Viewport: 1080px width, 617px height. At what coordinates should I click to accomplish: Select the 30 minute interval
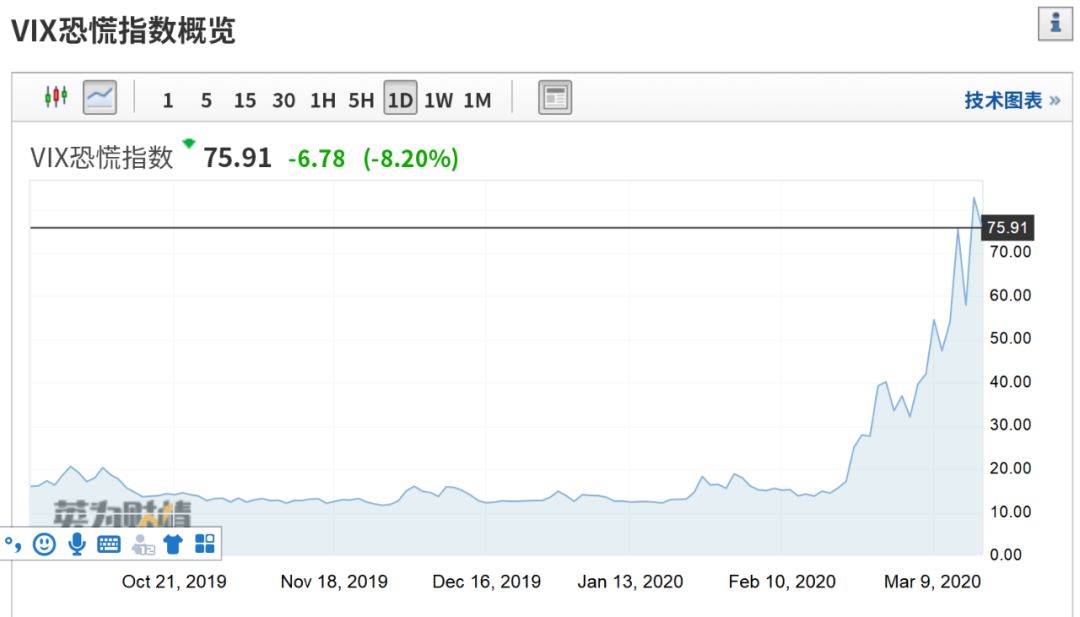coord(284,101)
